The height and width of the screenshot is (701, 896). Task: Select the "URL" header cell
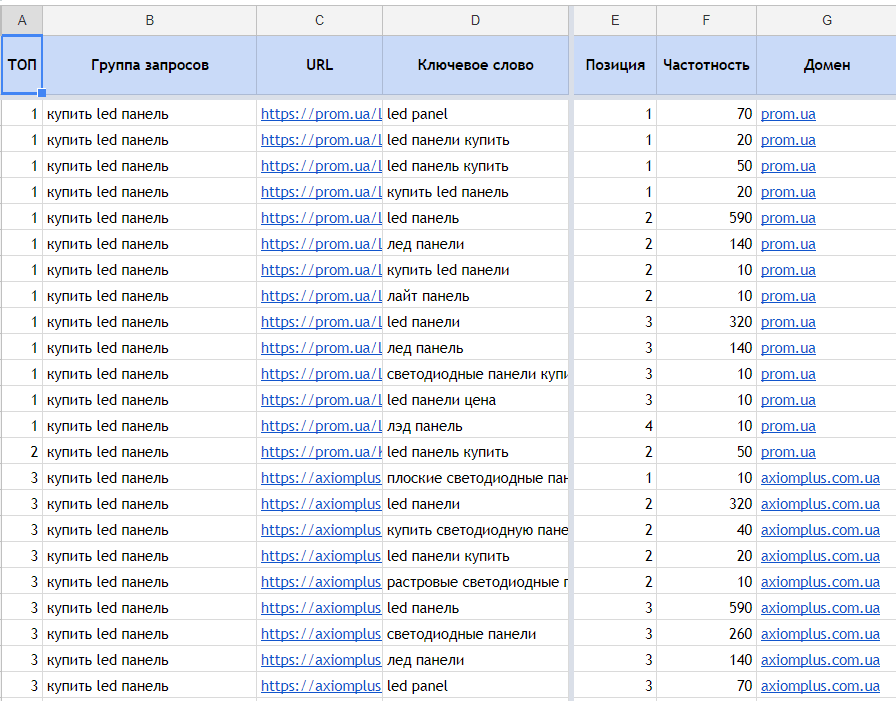click(x=319, y=65)
